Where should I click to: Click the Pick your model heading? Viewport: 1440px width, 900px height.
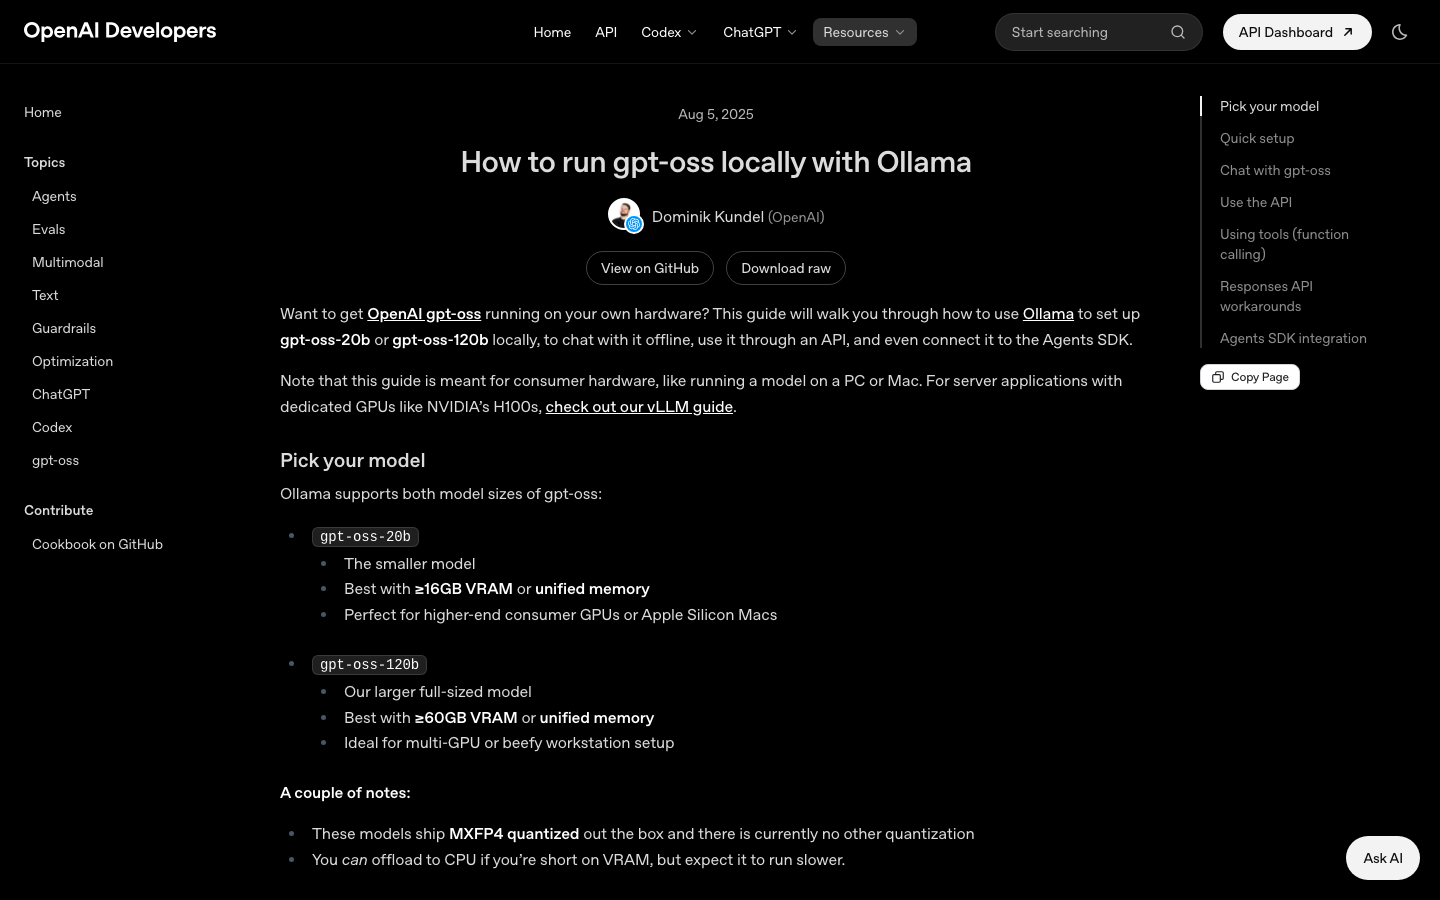(353, 460)
